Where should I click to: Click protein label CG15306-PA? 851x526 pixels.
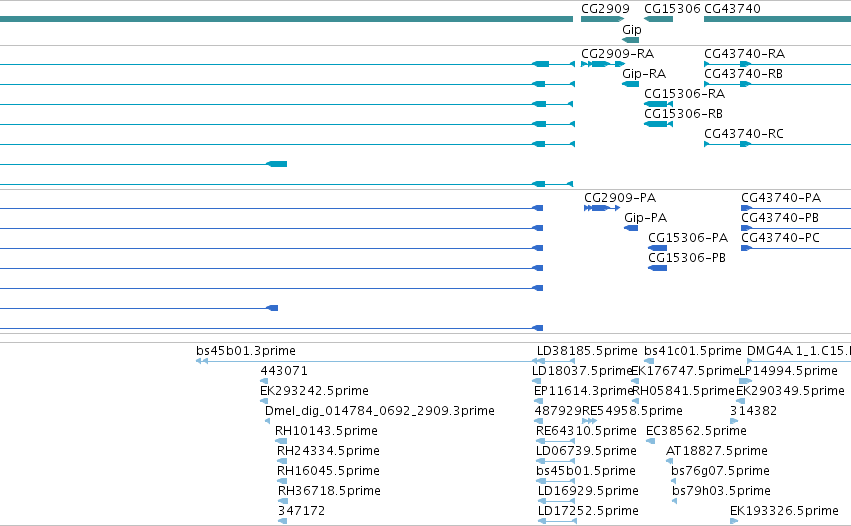688,238
